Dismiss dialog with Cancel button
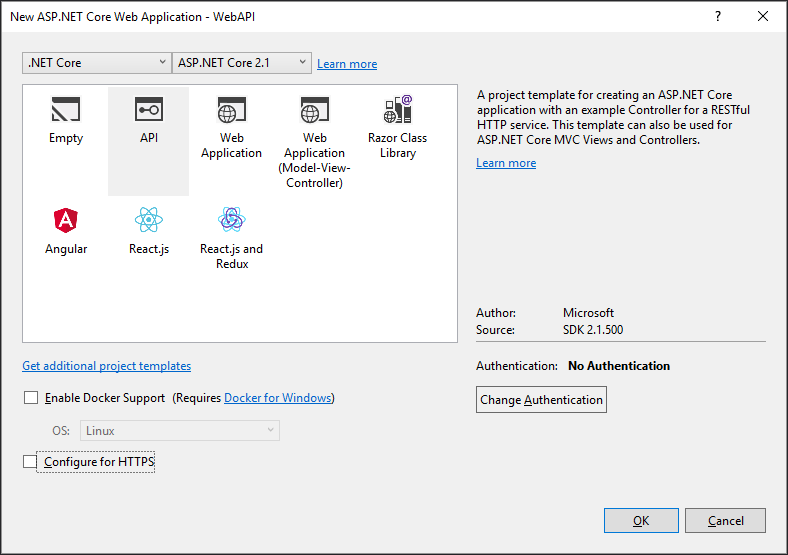The height and width of the screenshot is (555, 788). (x=725, y=520)
